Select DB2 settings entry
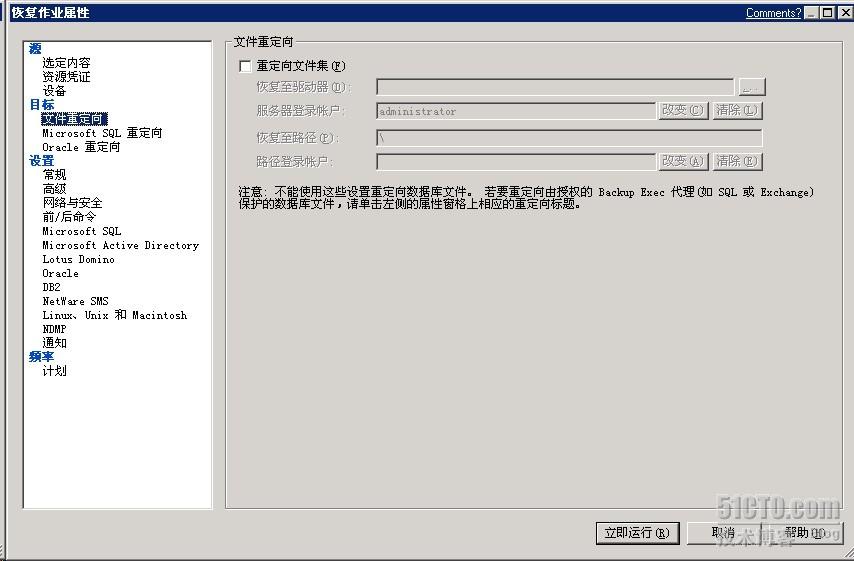 pos(51,287)
